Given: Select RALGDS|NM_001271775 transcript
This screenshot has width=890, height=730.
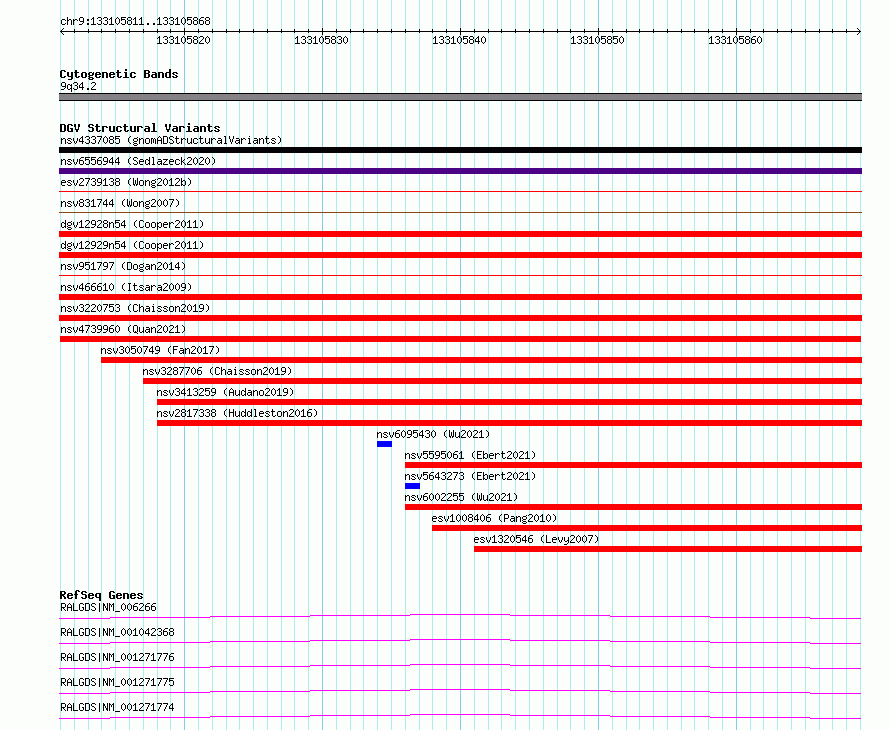Looking at the screenshot, I should click(x=117, y=682).
